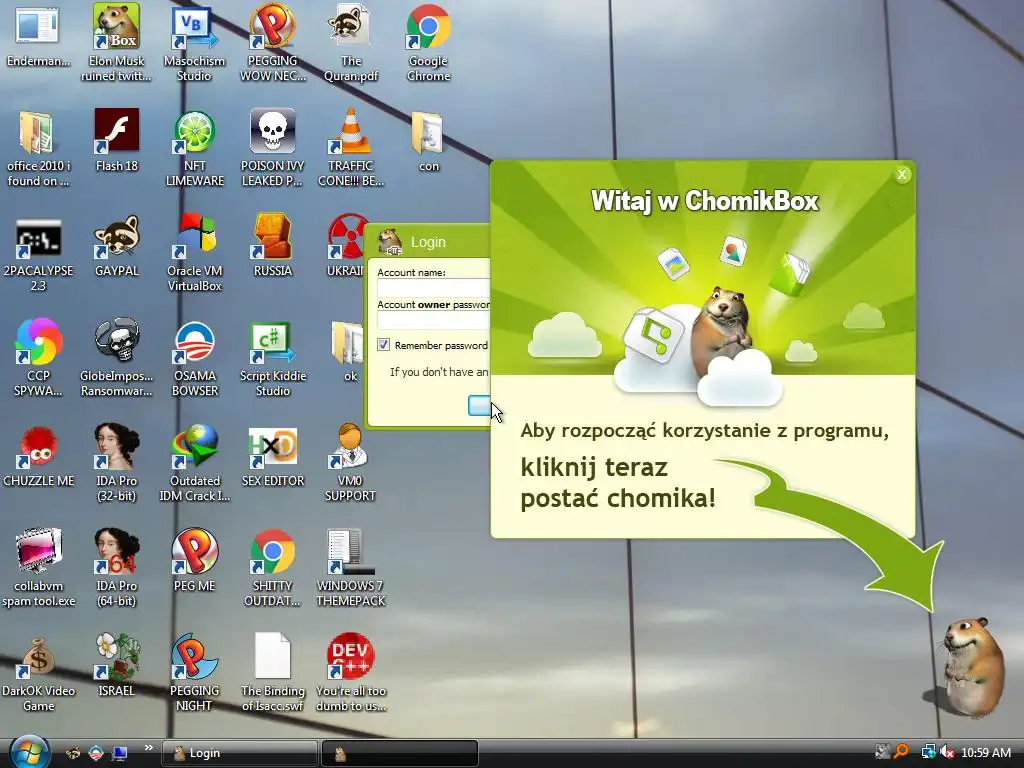Click the Account owner password field

click(433, 320)
